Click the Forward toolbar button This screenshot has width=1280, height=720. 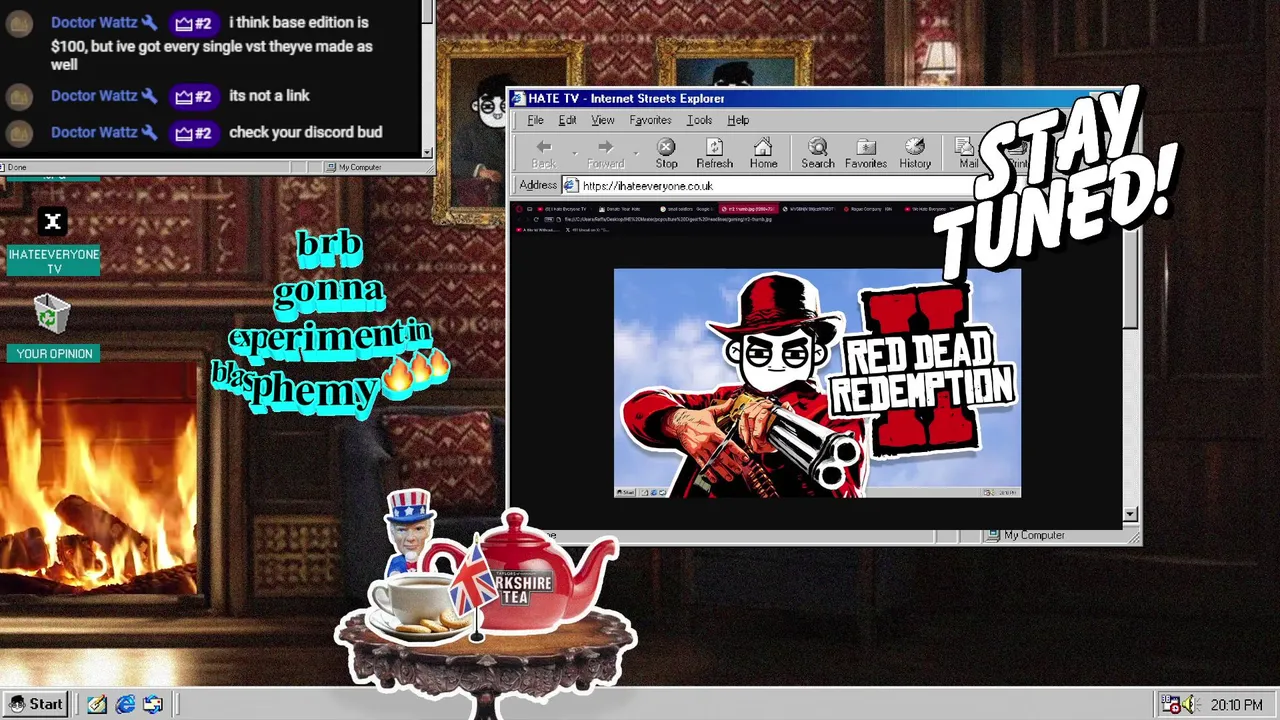[605, 154]
